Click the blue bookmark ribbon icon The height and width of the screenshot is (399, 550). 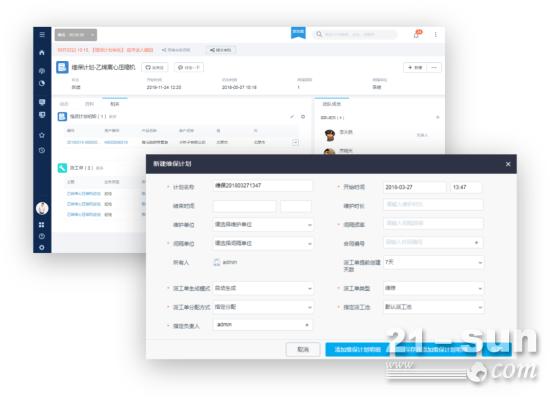pyautogui.click(x=298, y=33)
